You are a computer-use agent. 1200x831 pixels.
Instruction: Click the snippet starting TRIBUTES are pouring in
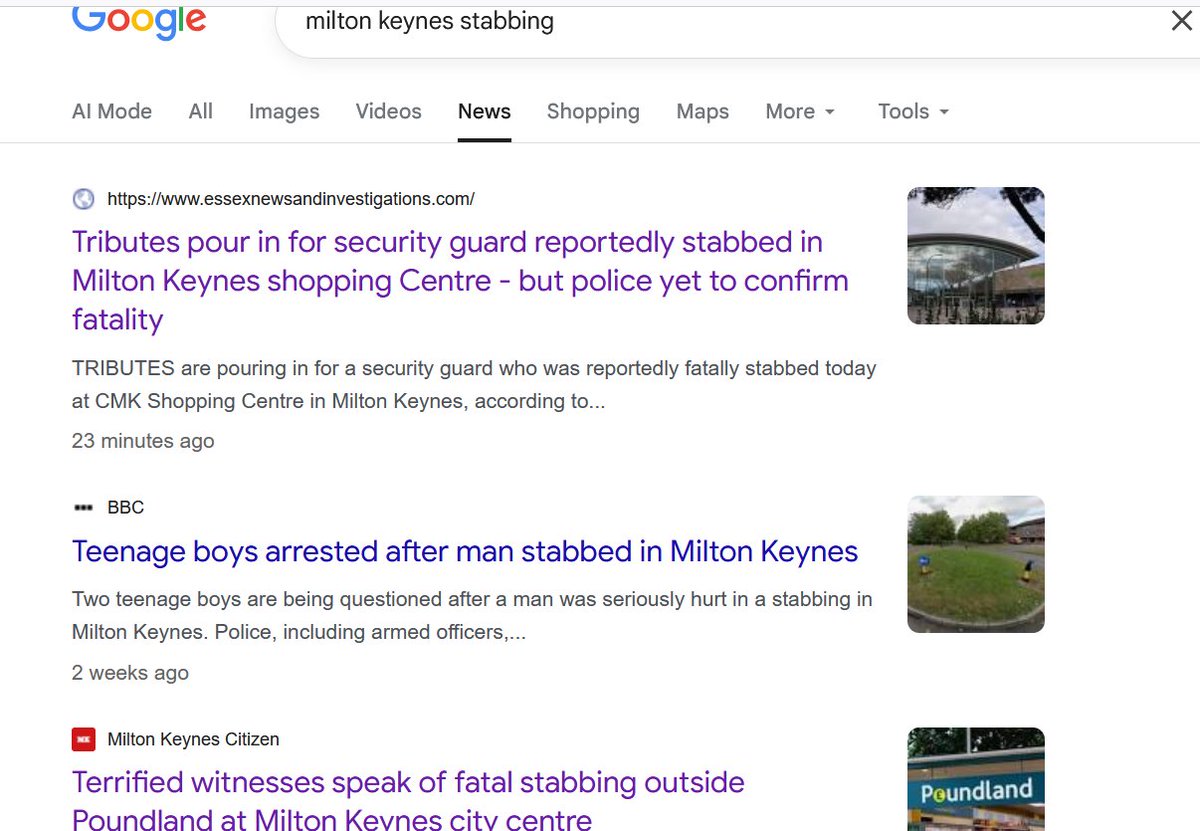coord(474,385)
